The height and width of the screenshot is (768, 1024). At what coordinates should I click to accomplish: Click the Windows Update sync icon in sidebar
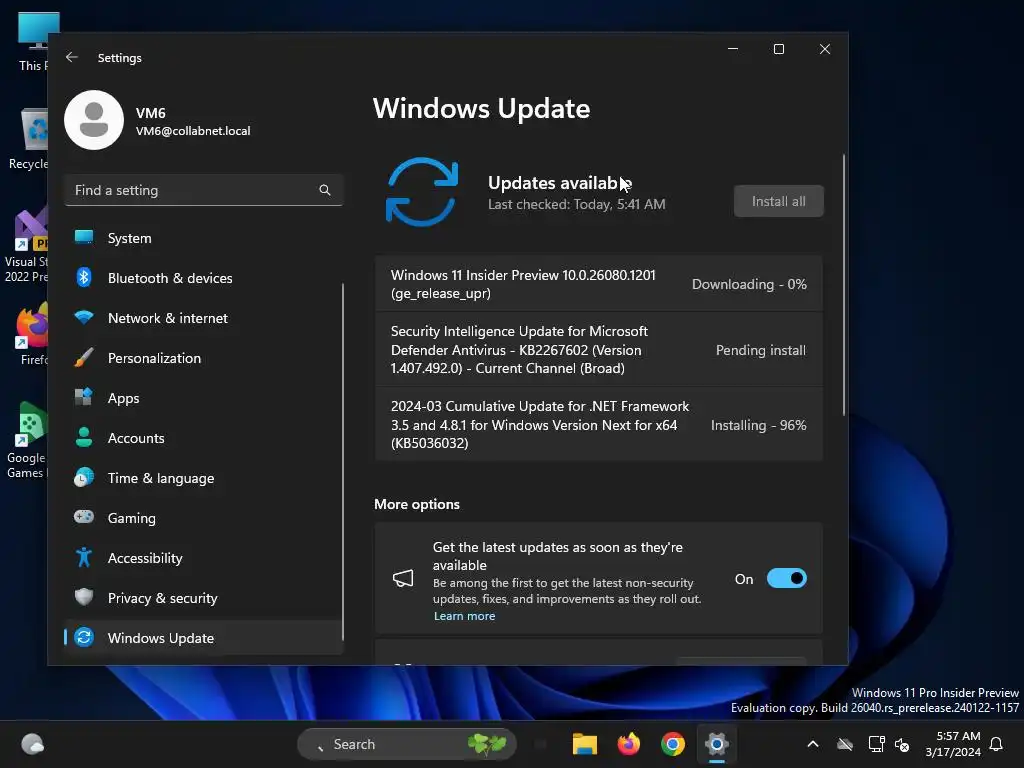pyautogui.click(x=84, y=637)
